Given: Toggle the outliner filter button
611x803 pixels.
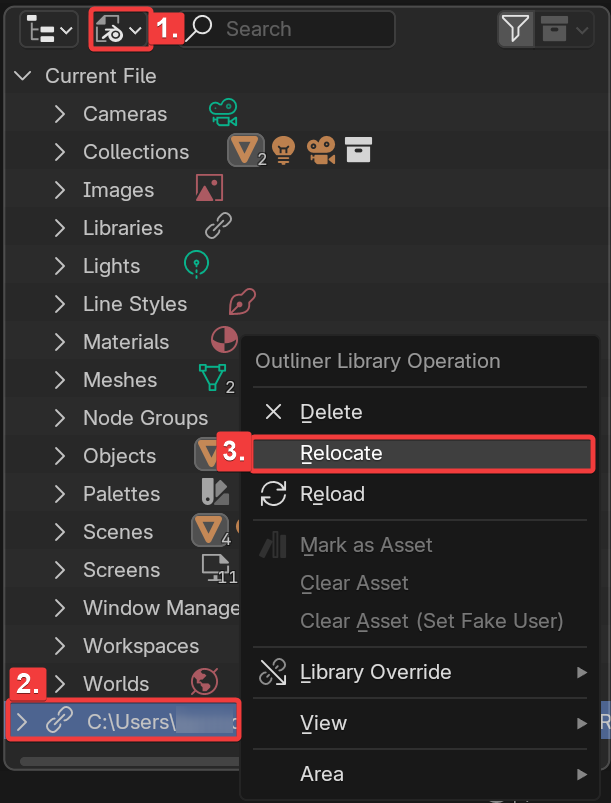Looking at the screenshot, I should (515, 30).
